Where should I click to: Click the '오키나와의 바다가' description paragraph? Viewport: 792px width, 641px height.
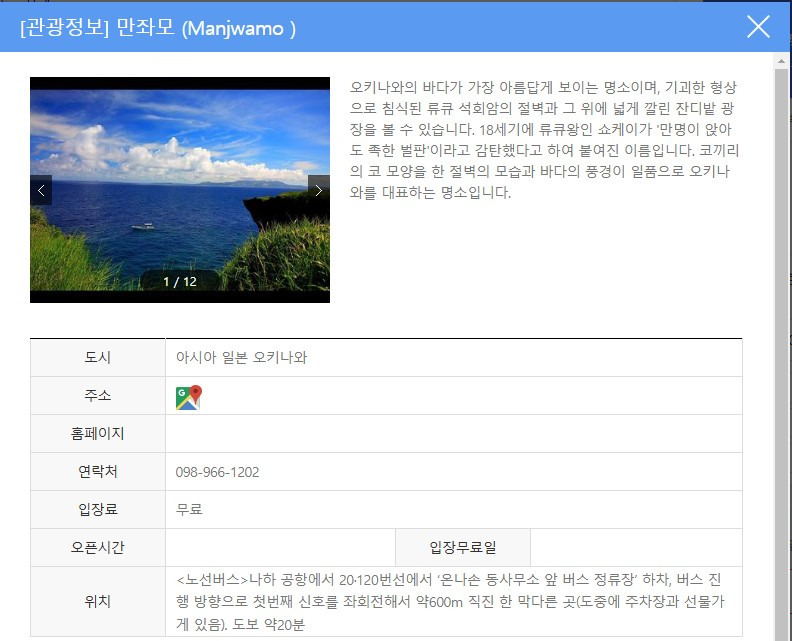point(544,140)
